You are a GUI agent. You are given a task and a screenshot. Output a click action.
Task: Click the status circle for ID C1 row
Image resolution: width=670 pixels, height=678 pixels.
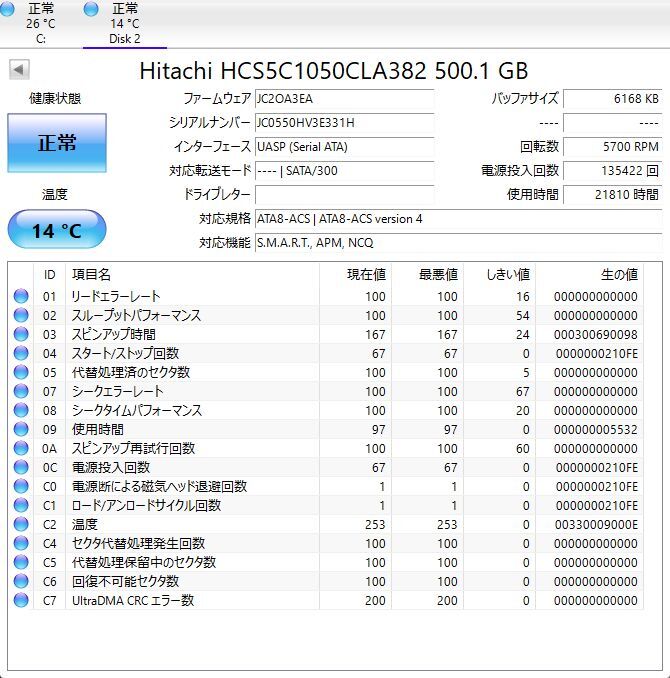(21, 505)
